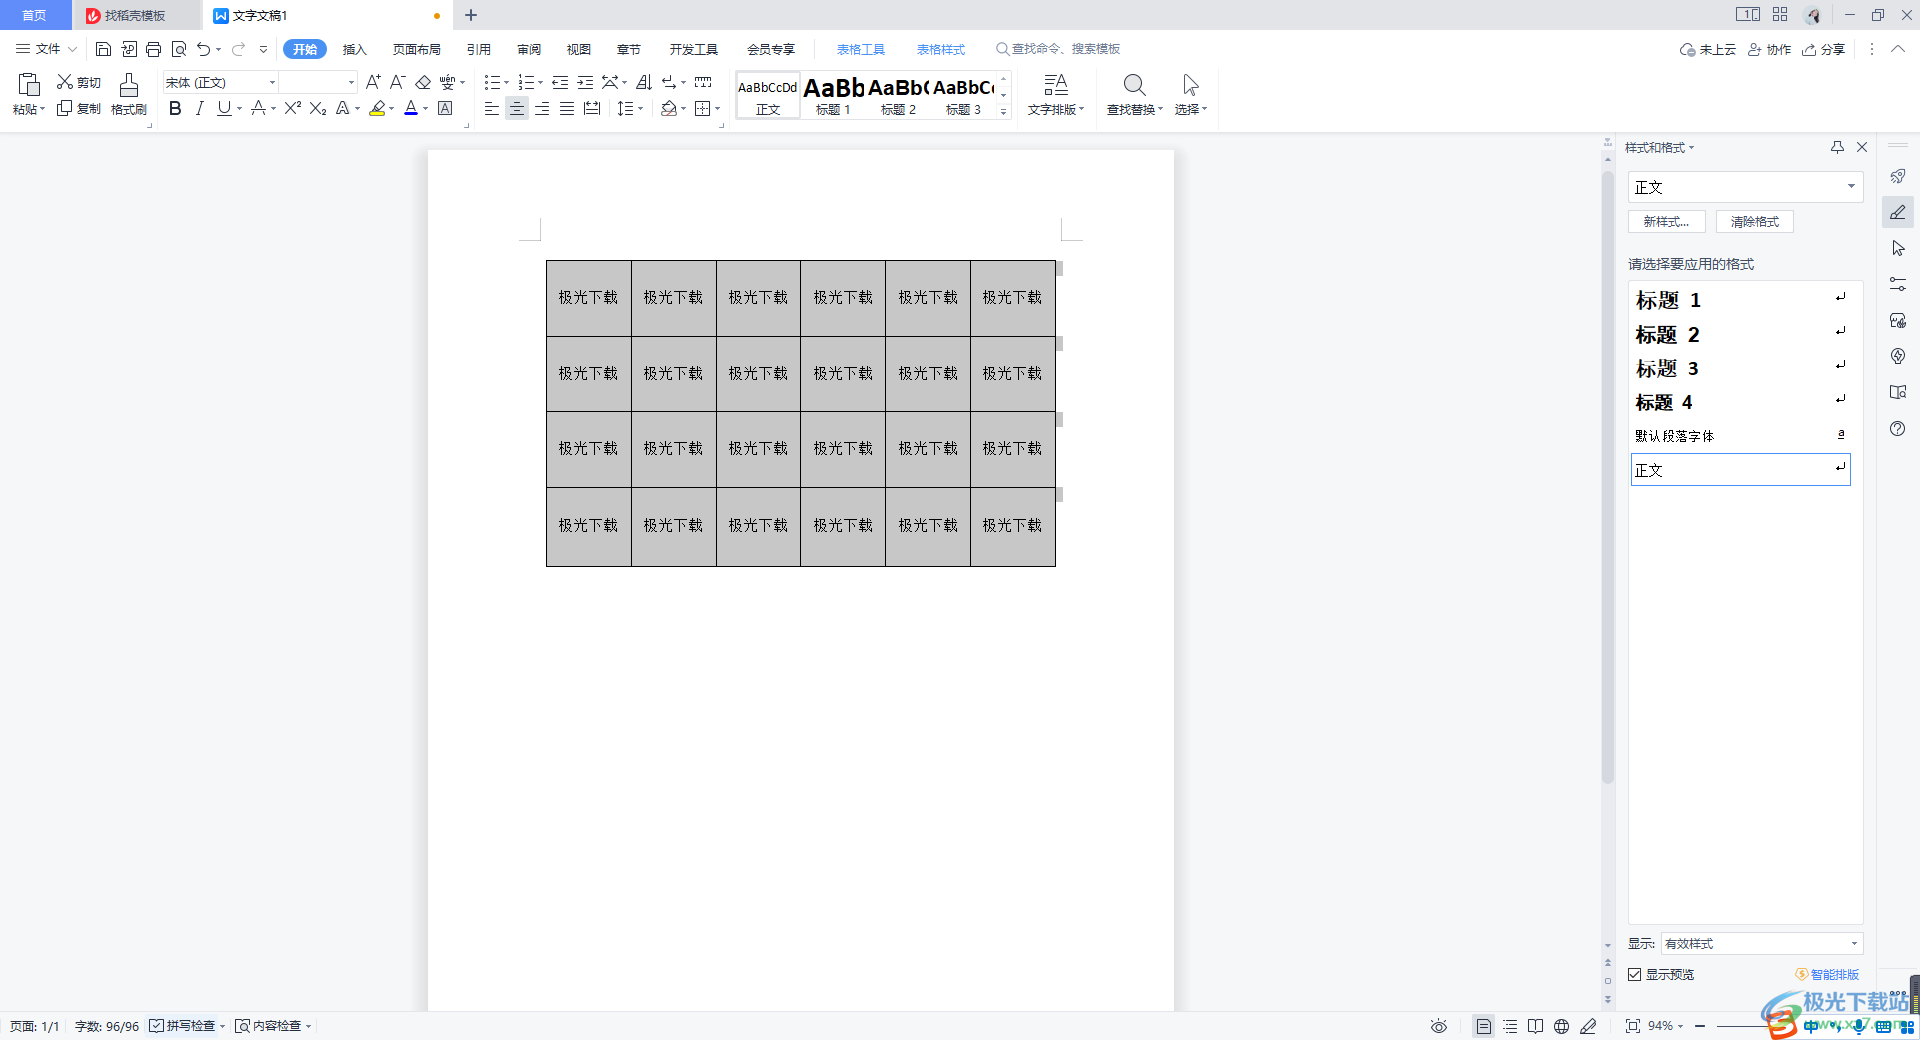
Task: Open zoom percentage 94% dropdown
Action: click(x=1665, y=1026)
